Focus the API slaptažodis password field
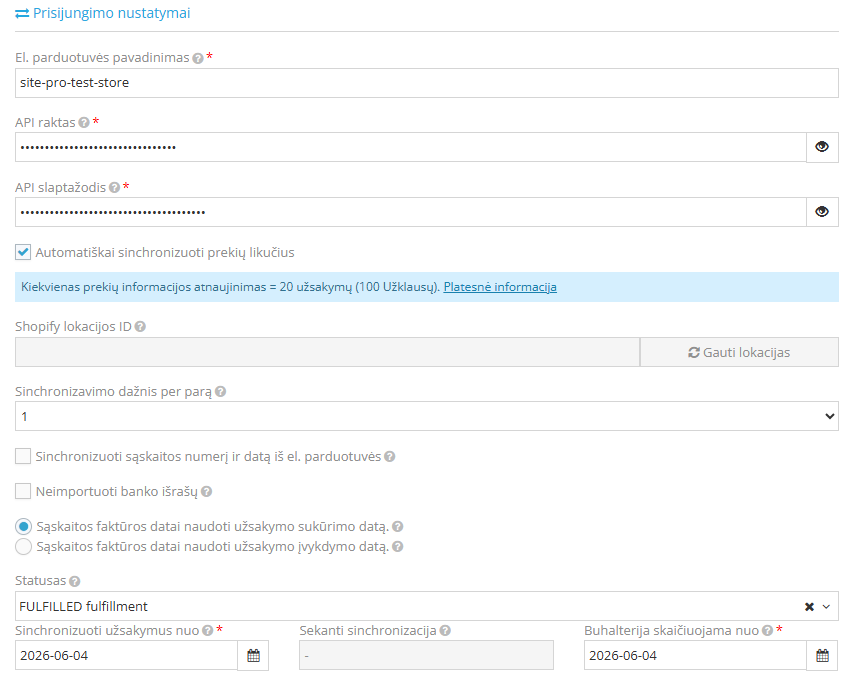Viewport: 859px width, 690px height. coord(411,212)
